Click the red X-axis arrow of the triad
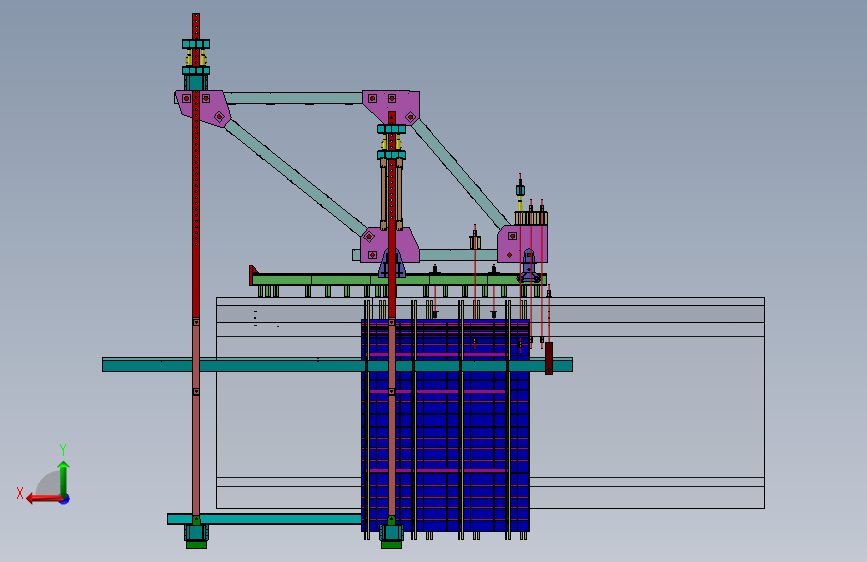867x562 pixels. point(43,499)
